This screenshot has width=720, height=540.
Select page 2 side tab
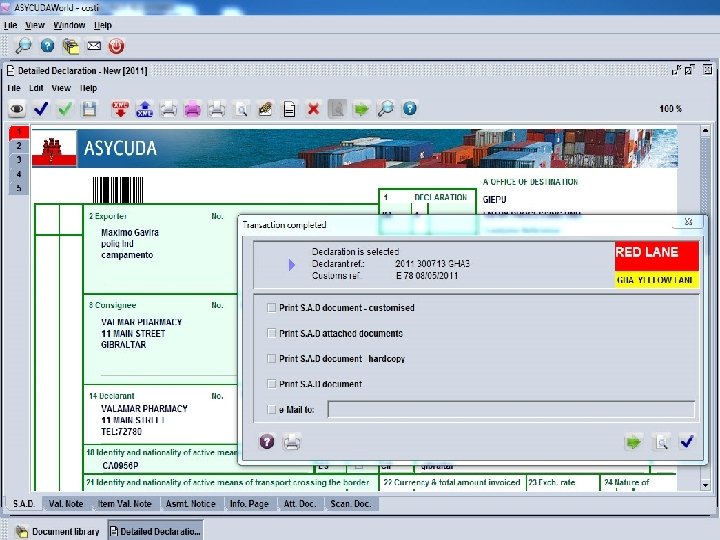[19, 146]
